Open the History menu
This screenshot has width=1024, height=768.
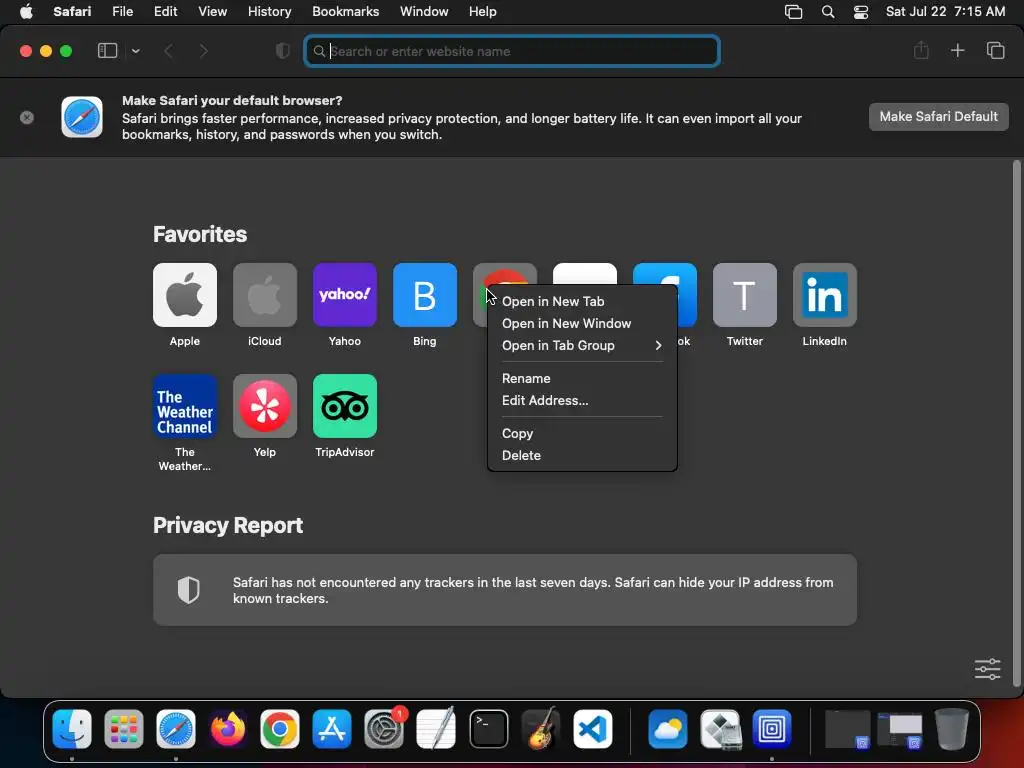[269, 11]
